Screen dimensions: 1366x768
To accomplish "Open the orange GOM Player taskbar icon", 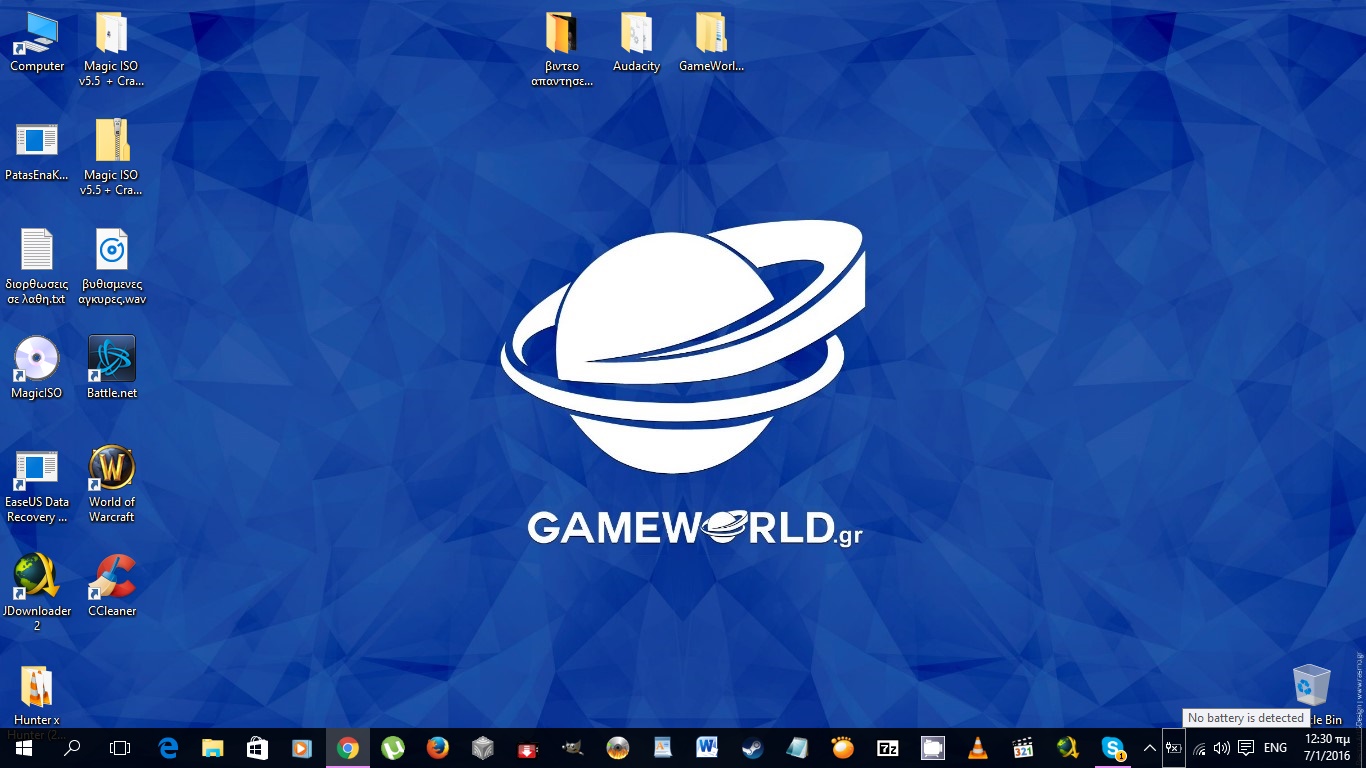I will [x=843, y=748].
